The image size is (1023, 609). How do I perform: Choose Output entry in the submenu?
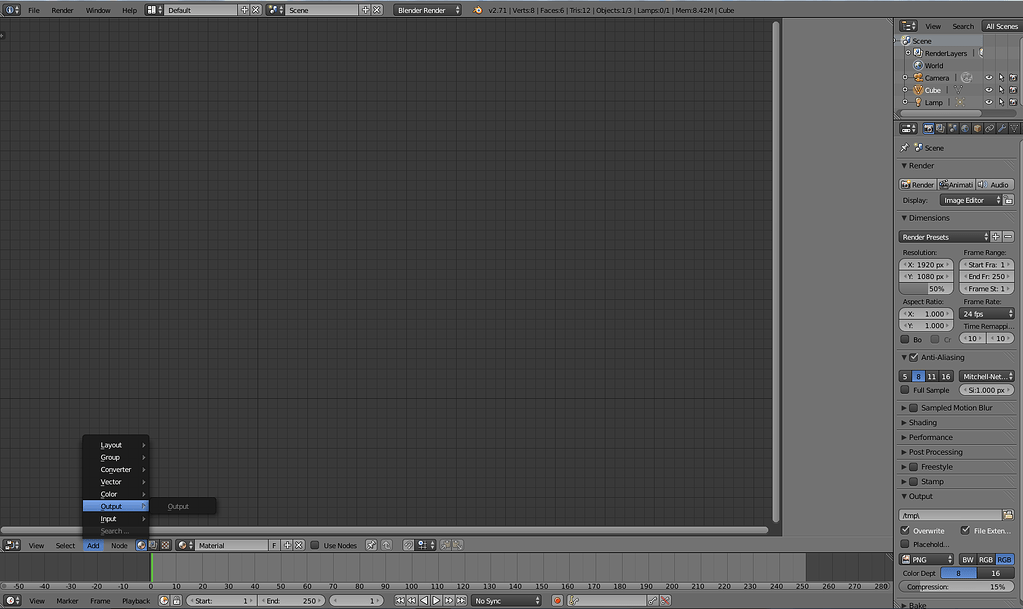click(183, 507)
